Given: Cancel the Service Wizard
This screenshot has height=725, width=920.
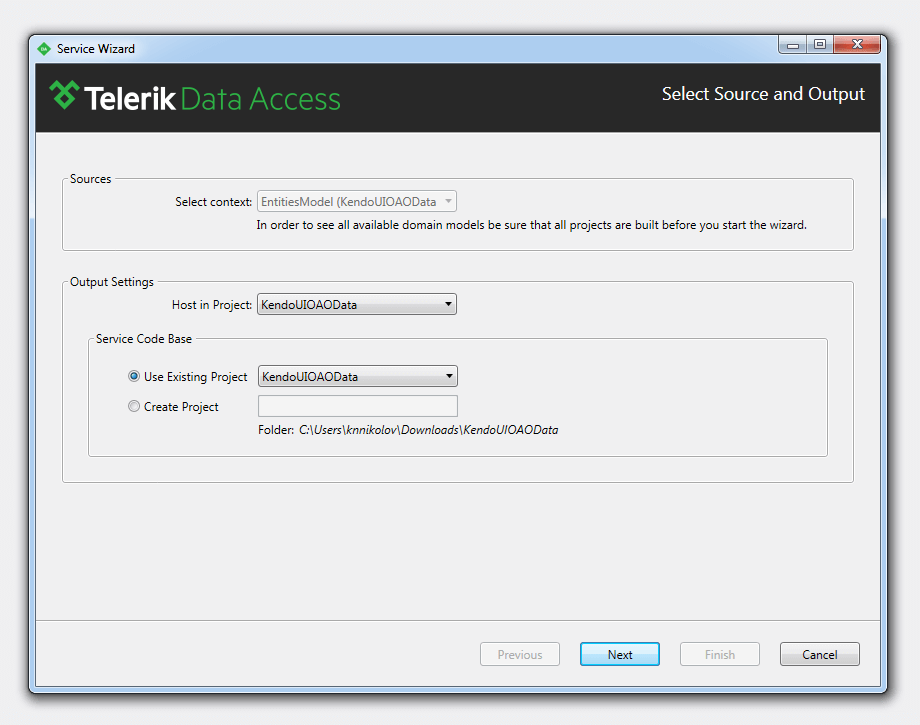Looking at the screenshot, I should point(820,654).
